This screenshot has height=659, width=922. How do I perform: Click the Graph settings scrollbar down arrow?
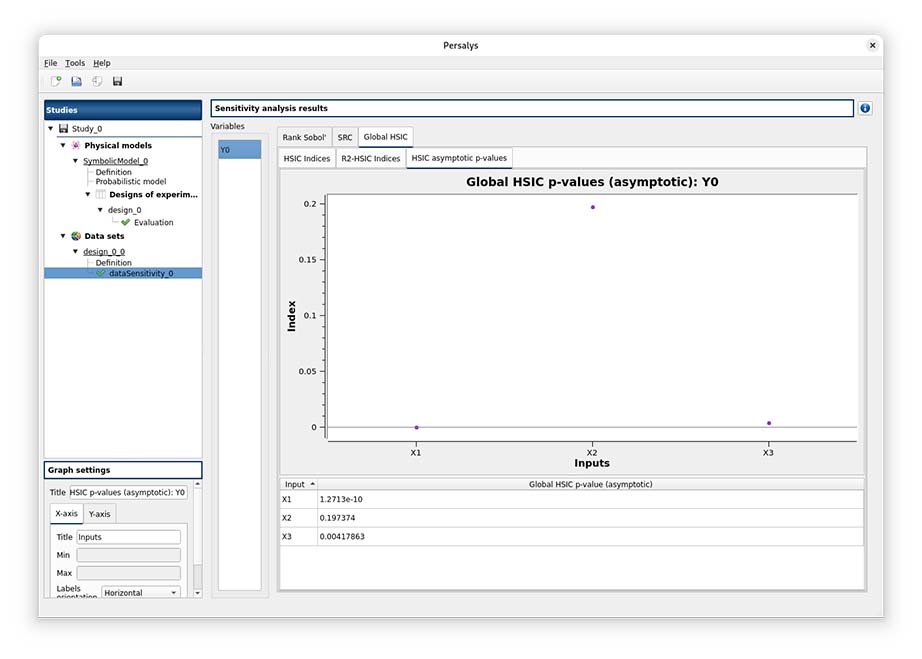click(197, 594)
